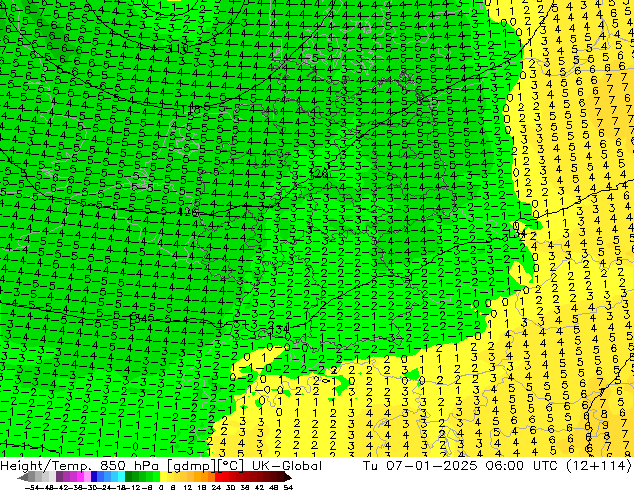Click the '[°C]' unit label
Image resolution: width=634 pixels, height=490 pixels.
[231, 466]
